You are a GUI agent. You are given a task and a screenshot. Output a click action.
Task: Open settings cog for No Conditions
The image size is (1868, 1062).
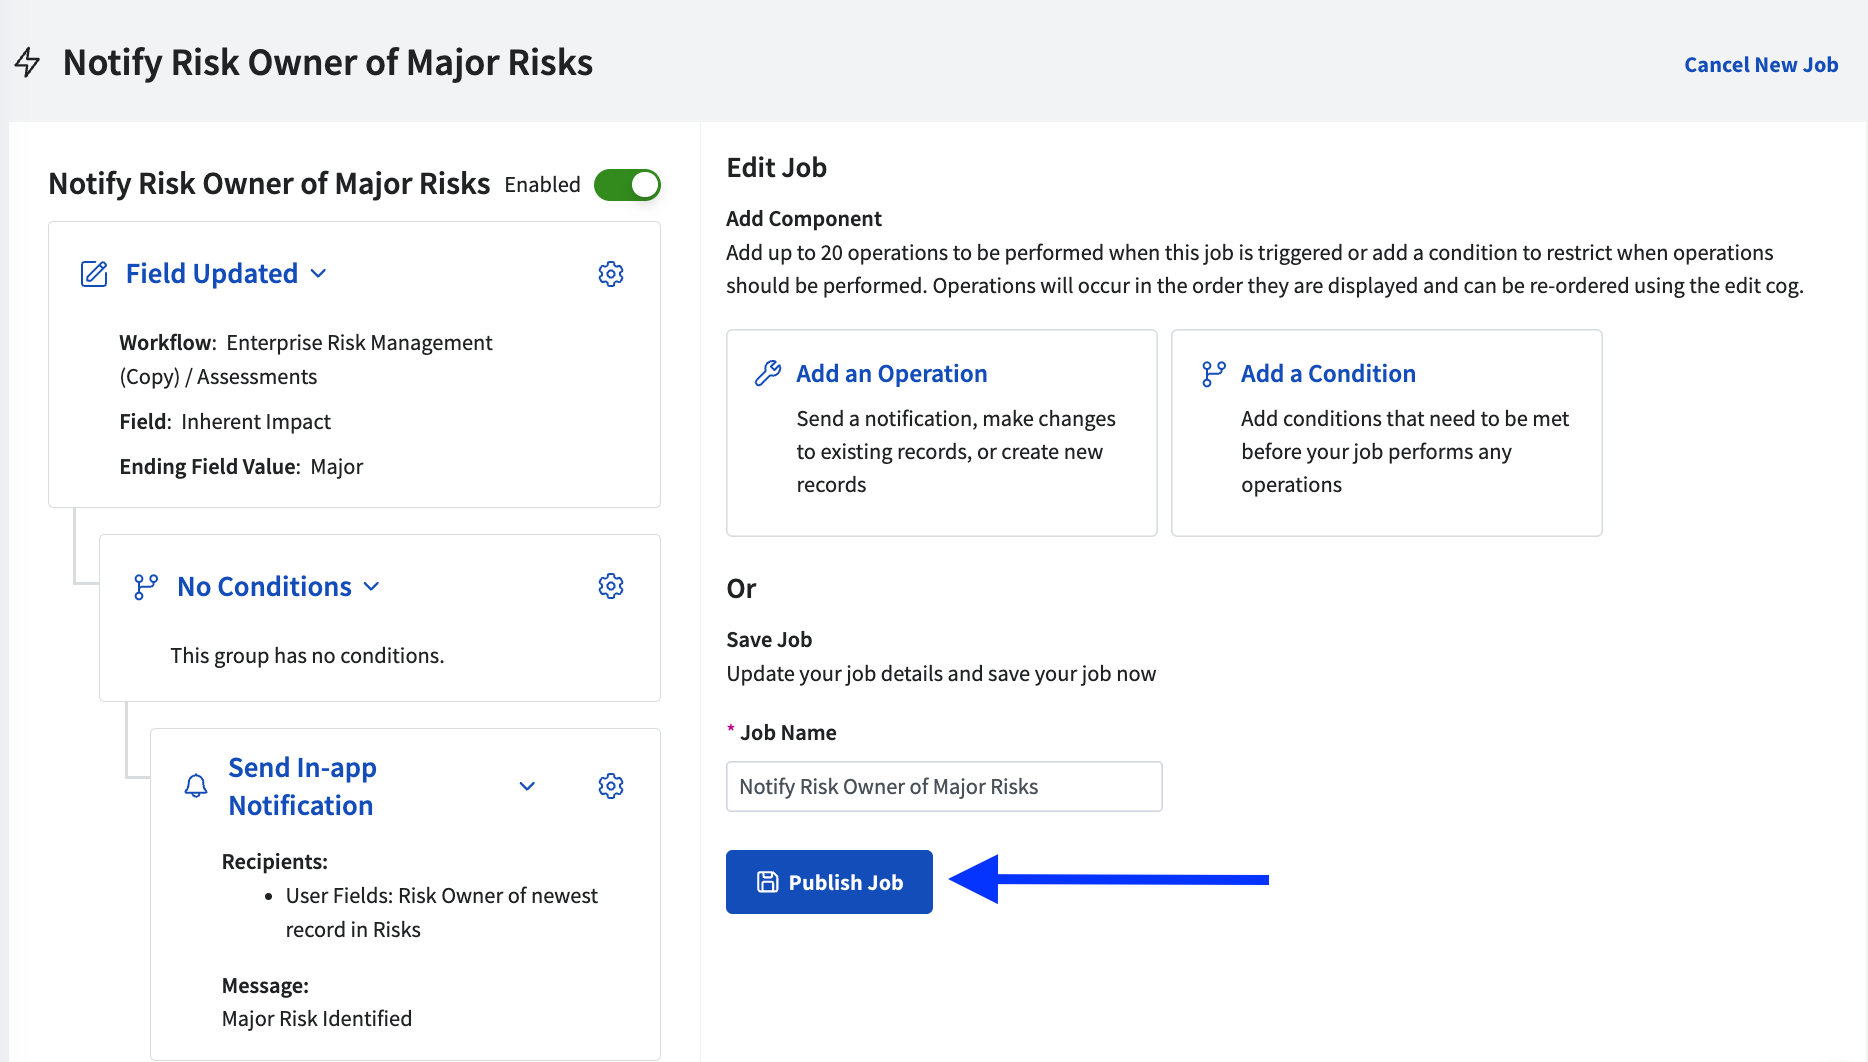[611, 586]
